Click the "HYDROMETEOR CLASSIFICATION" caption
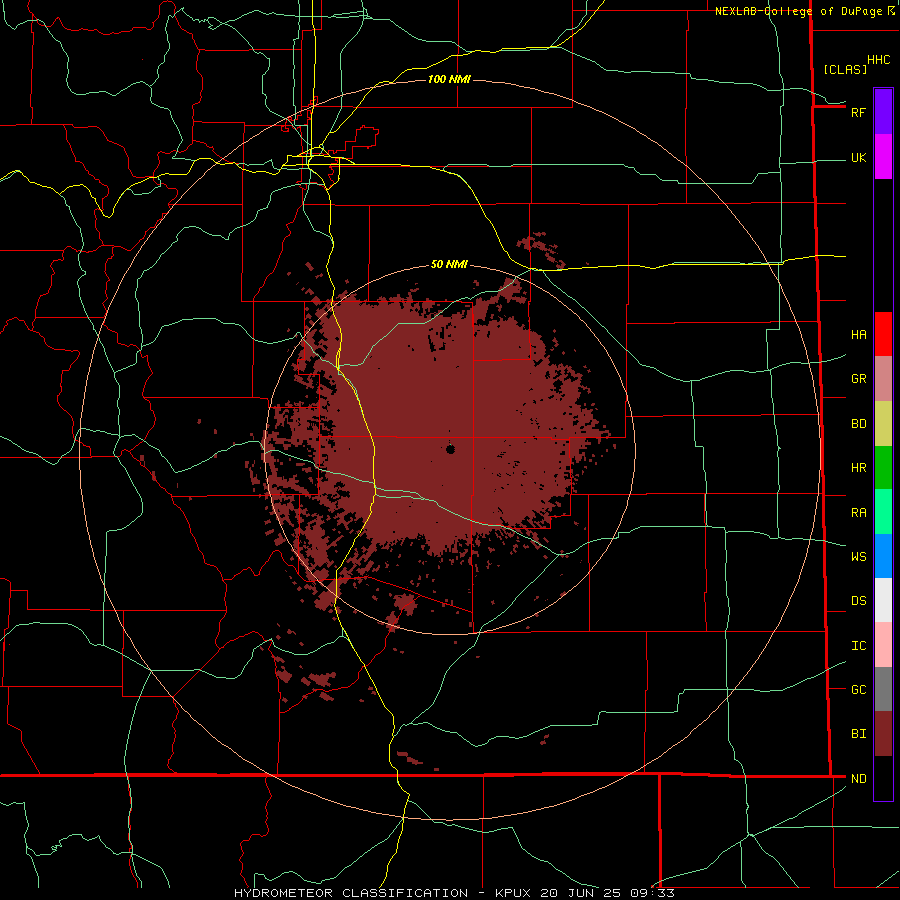 click(351, 893)
